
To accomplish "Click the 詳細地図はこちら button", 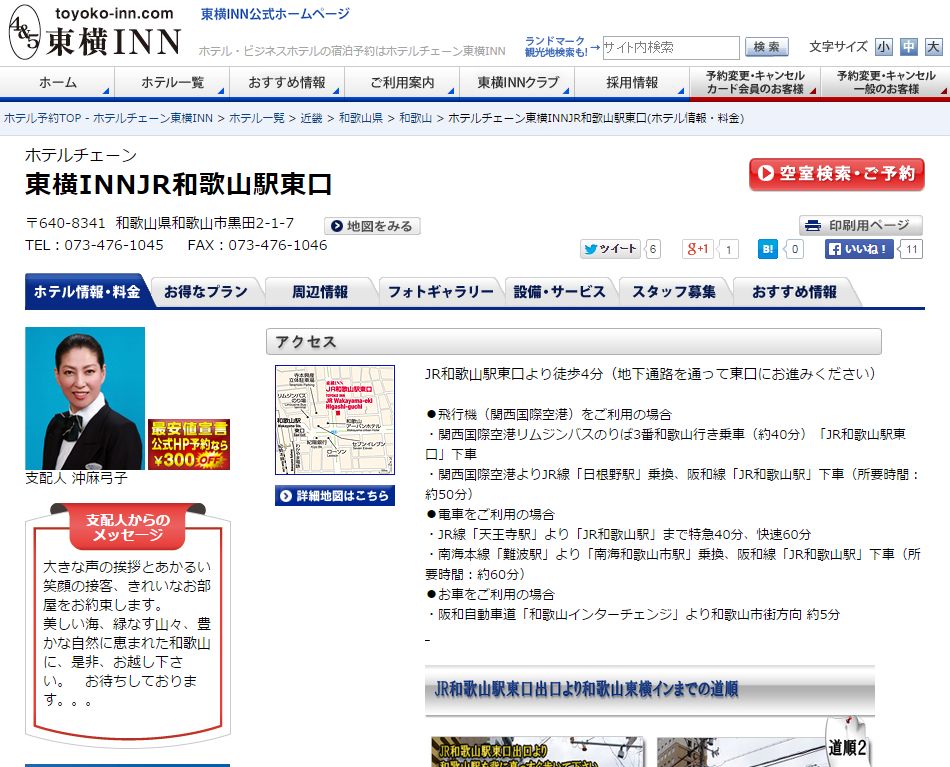I will [x=335, y=496].
